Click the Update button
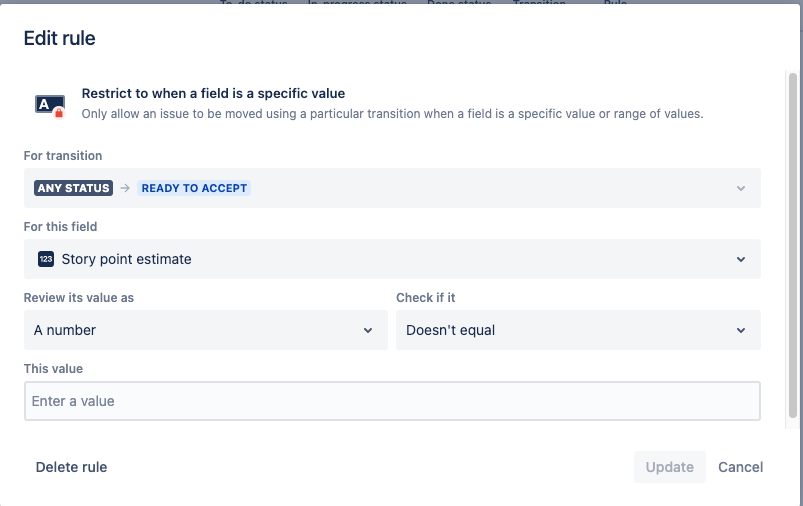Viewport: 803px width, 506px height. pos(670,467)
